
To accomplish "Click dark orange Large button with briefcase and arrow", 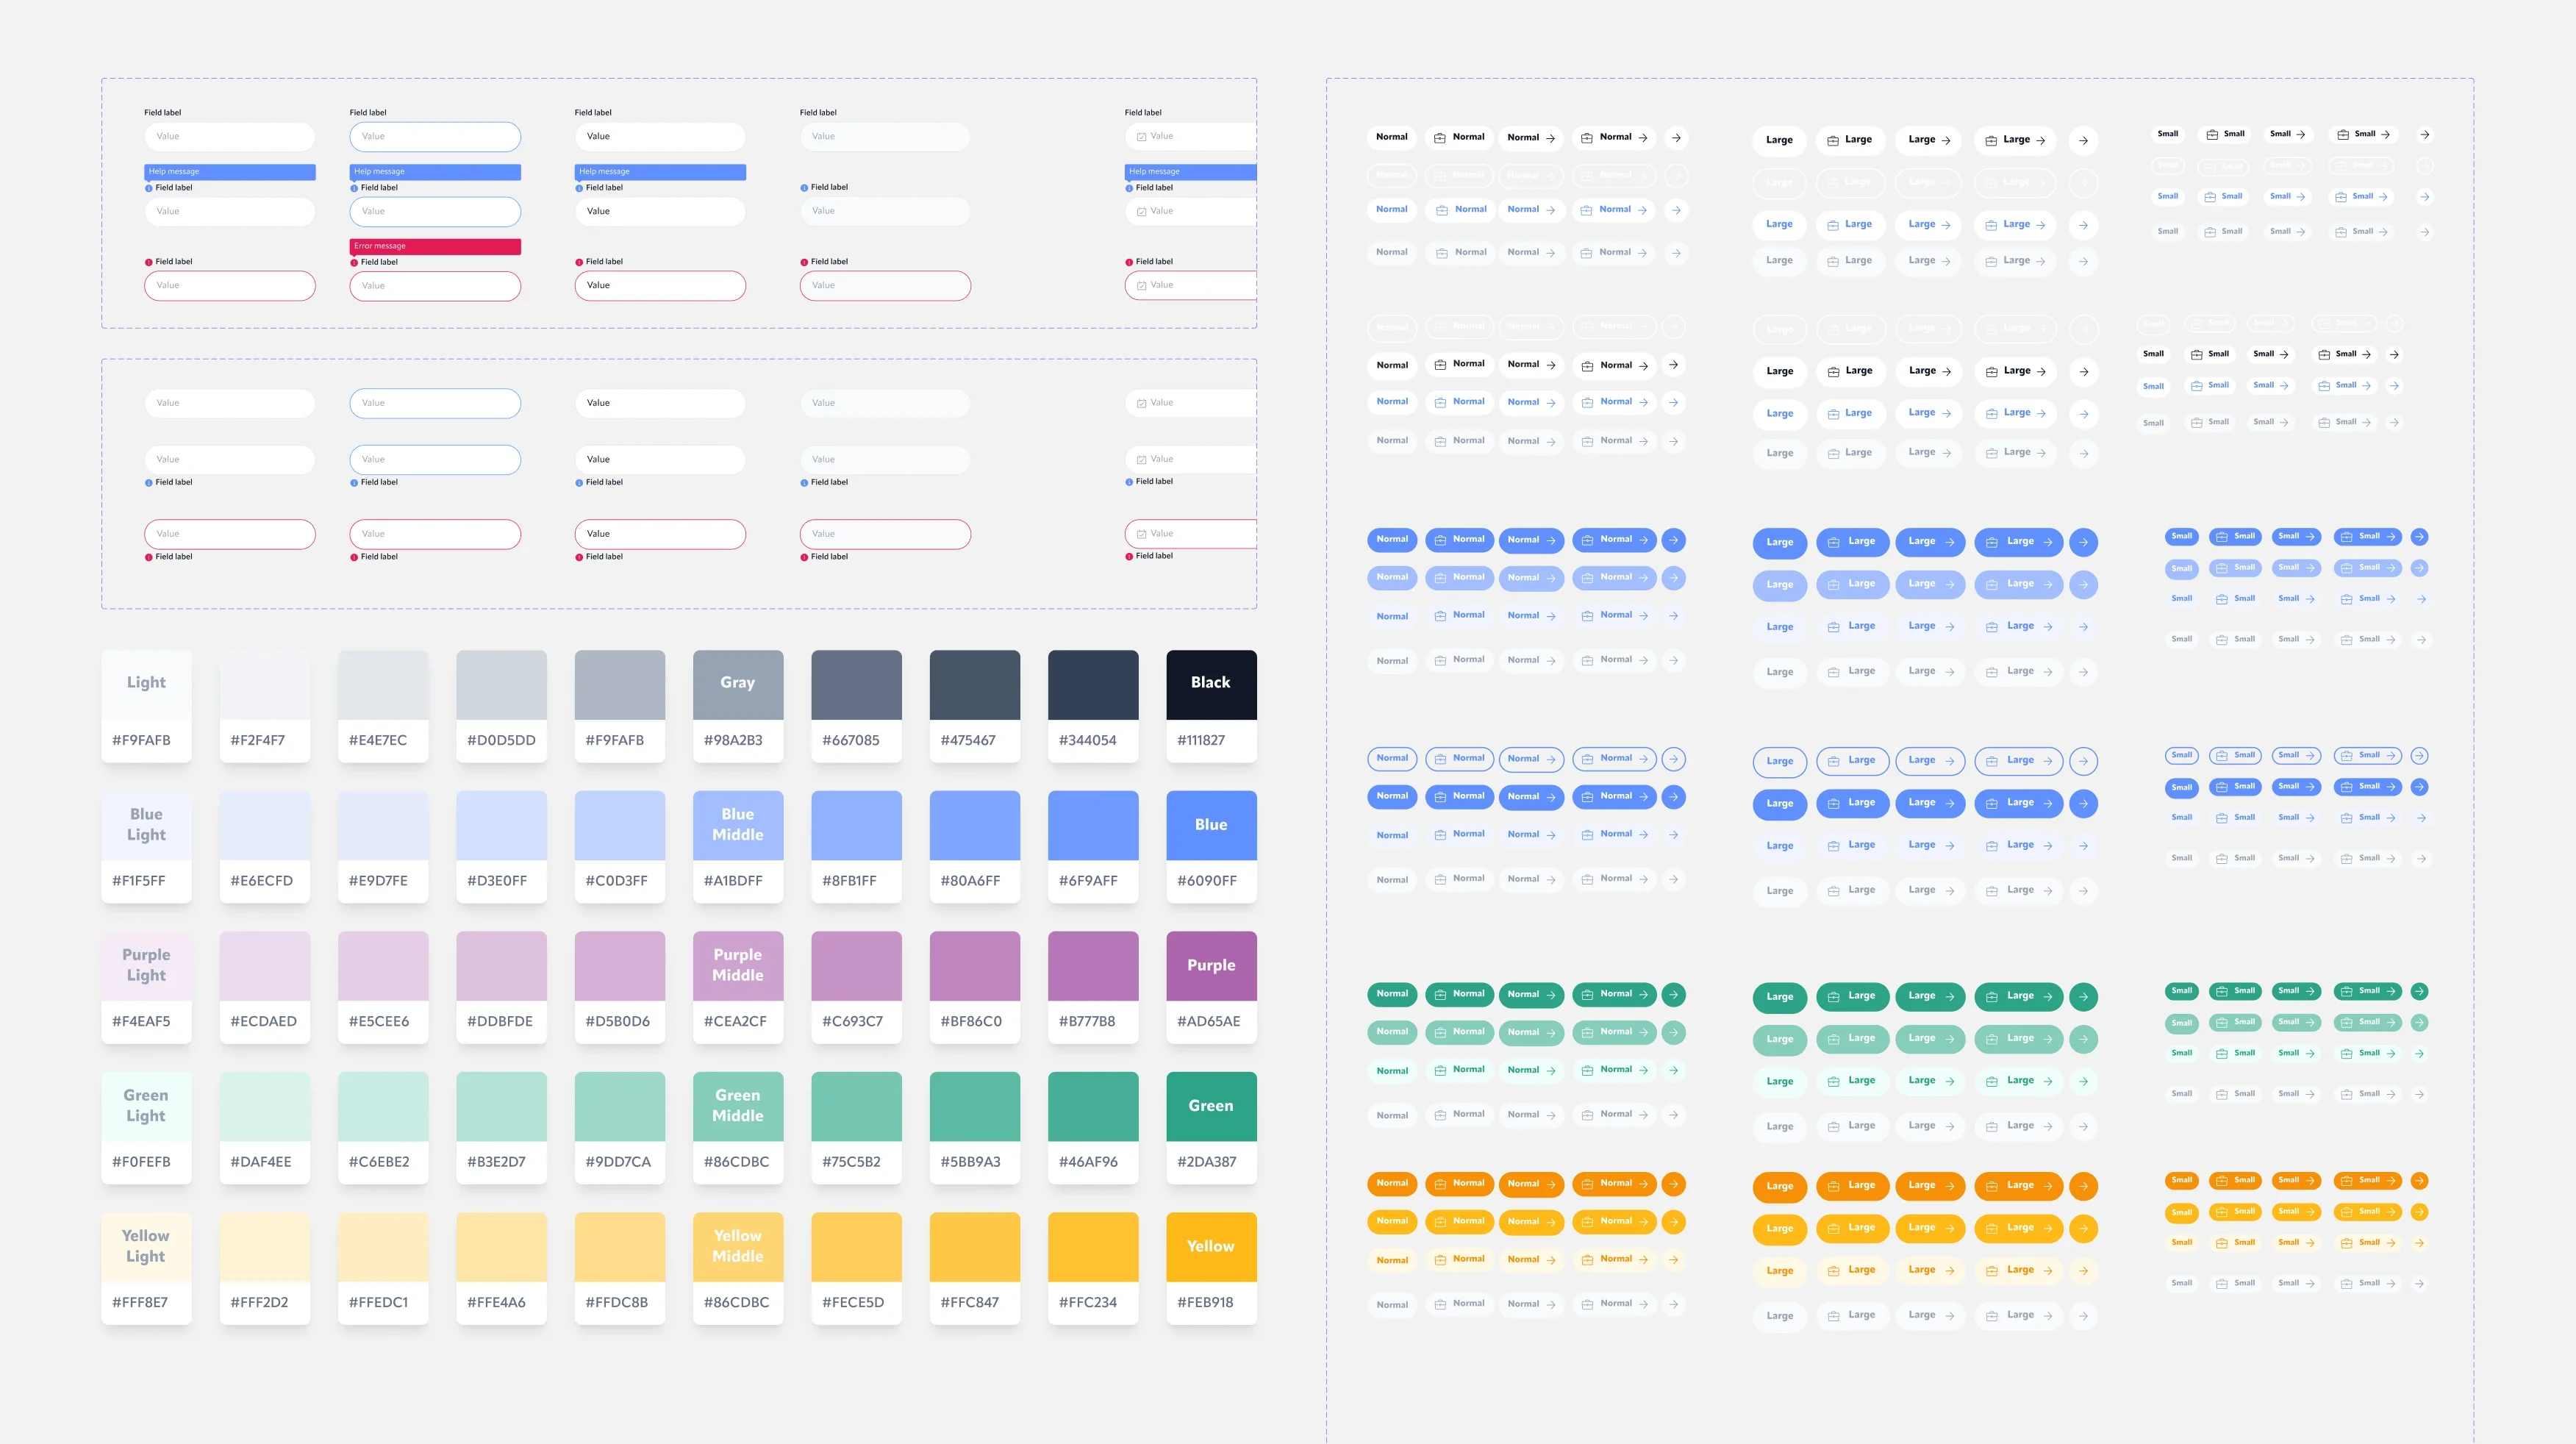I will 2019,1187.
